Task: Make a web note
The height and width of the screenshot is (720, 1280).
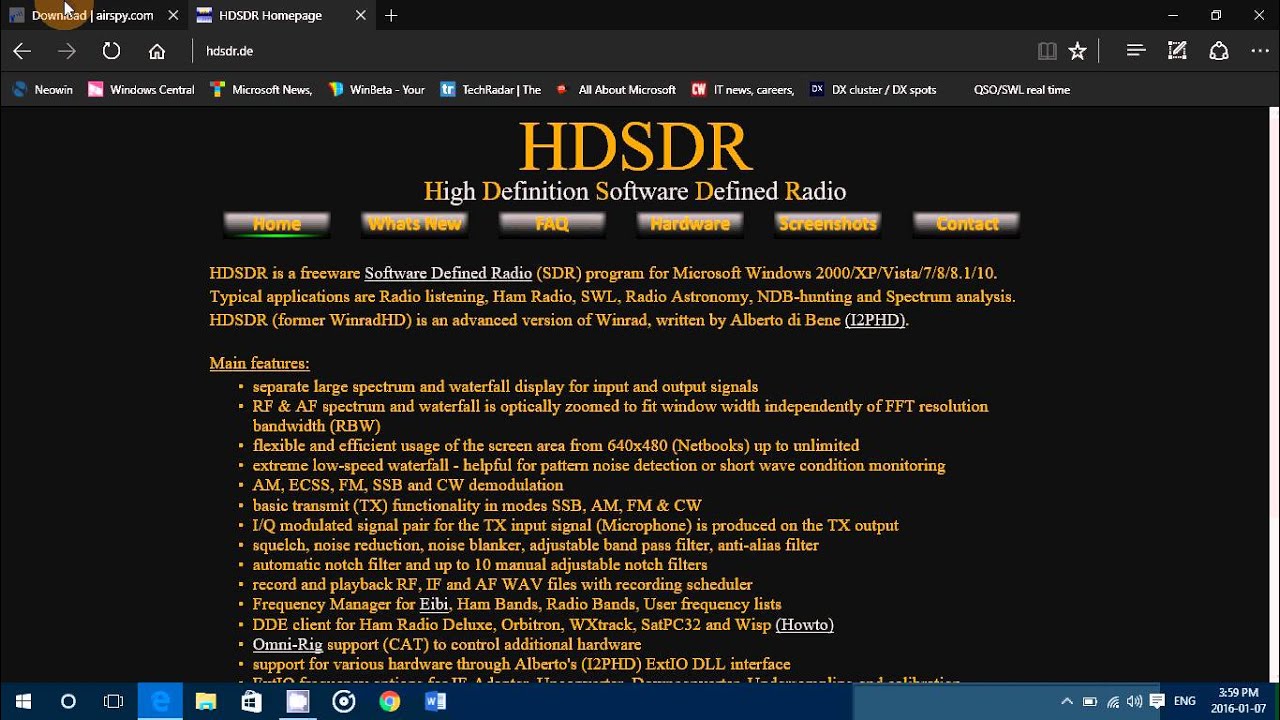Action: pos(1177,51)
